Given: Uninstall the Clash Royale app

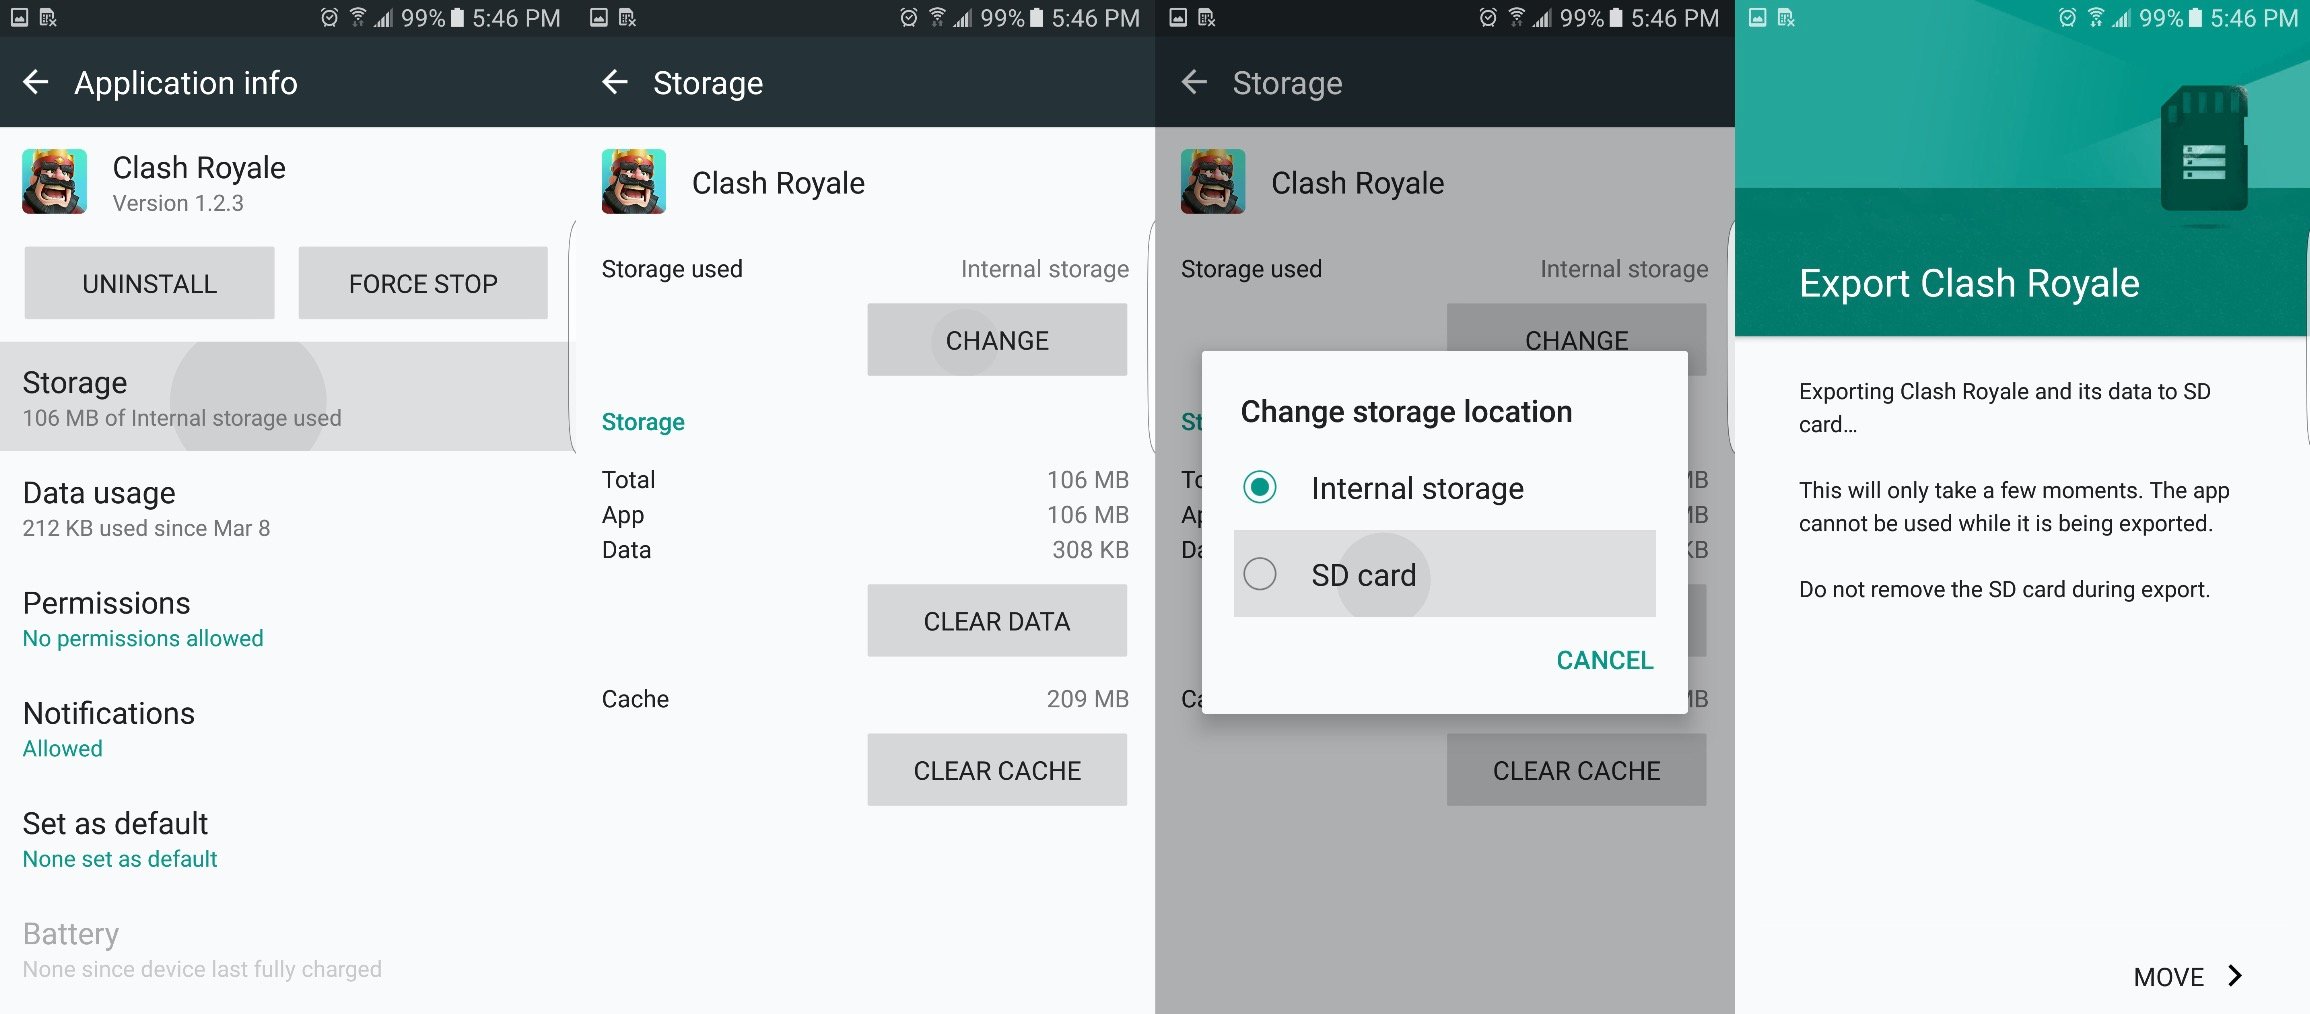Looking at the screenshot, I should click(x=149, y=284).
